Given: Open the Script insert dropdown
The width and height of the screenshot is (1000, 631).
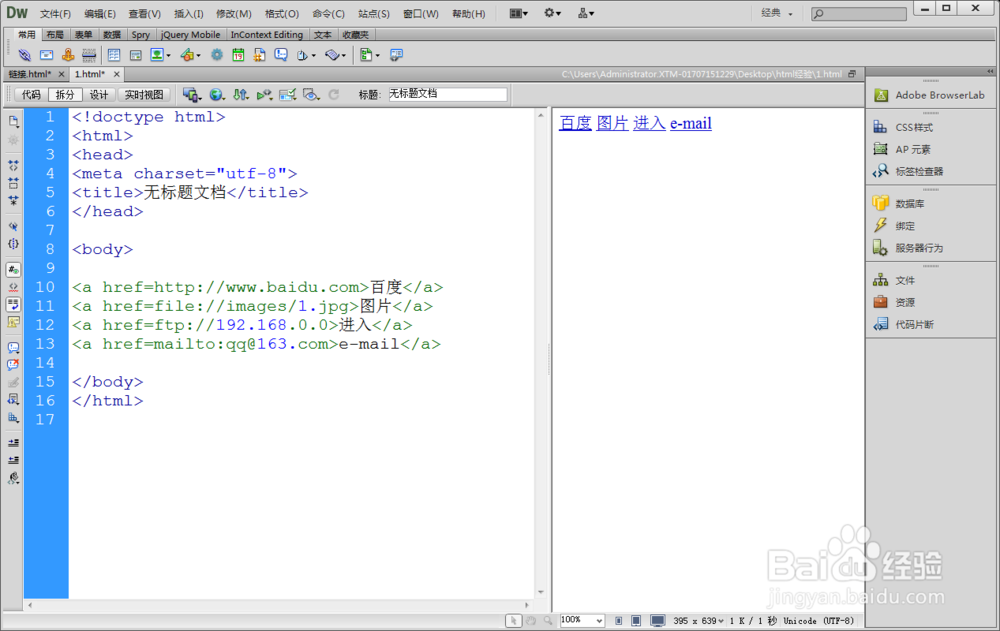Looking at the screenshot, I should pos(335,55).
